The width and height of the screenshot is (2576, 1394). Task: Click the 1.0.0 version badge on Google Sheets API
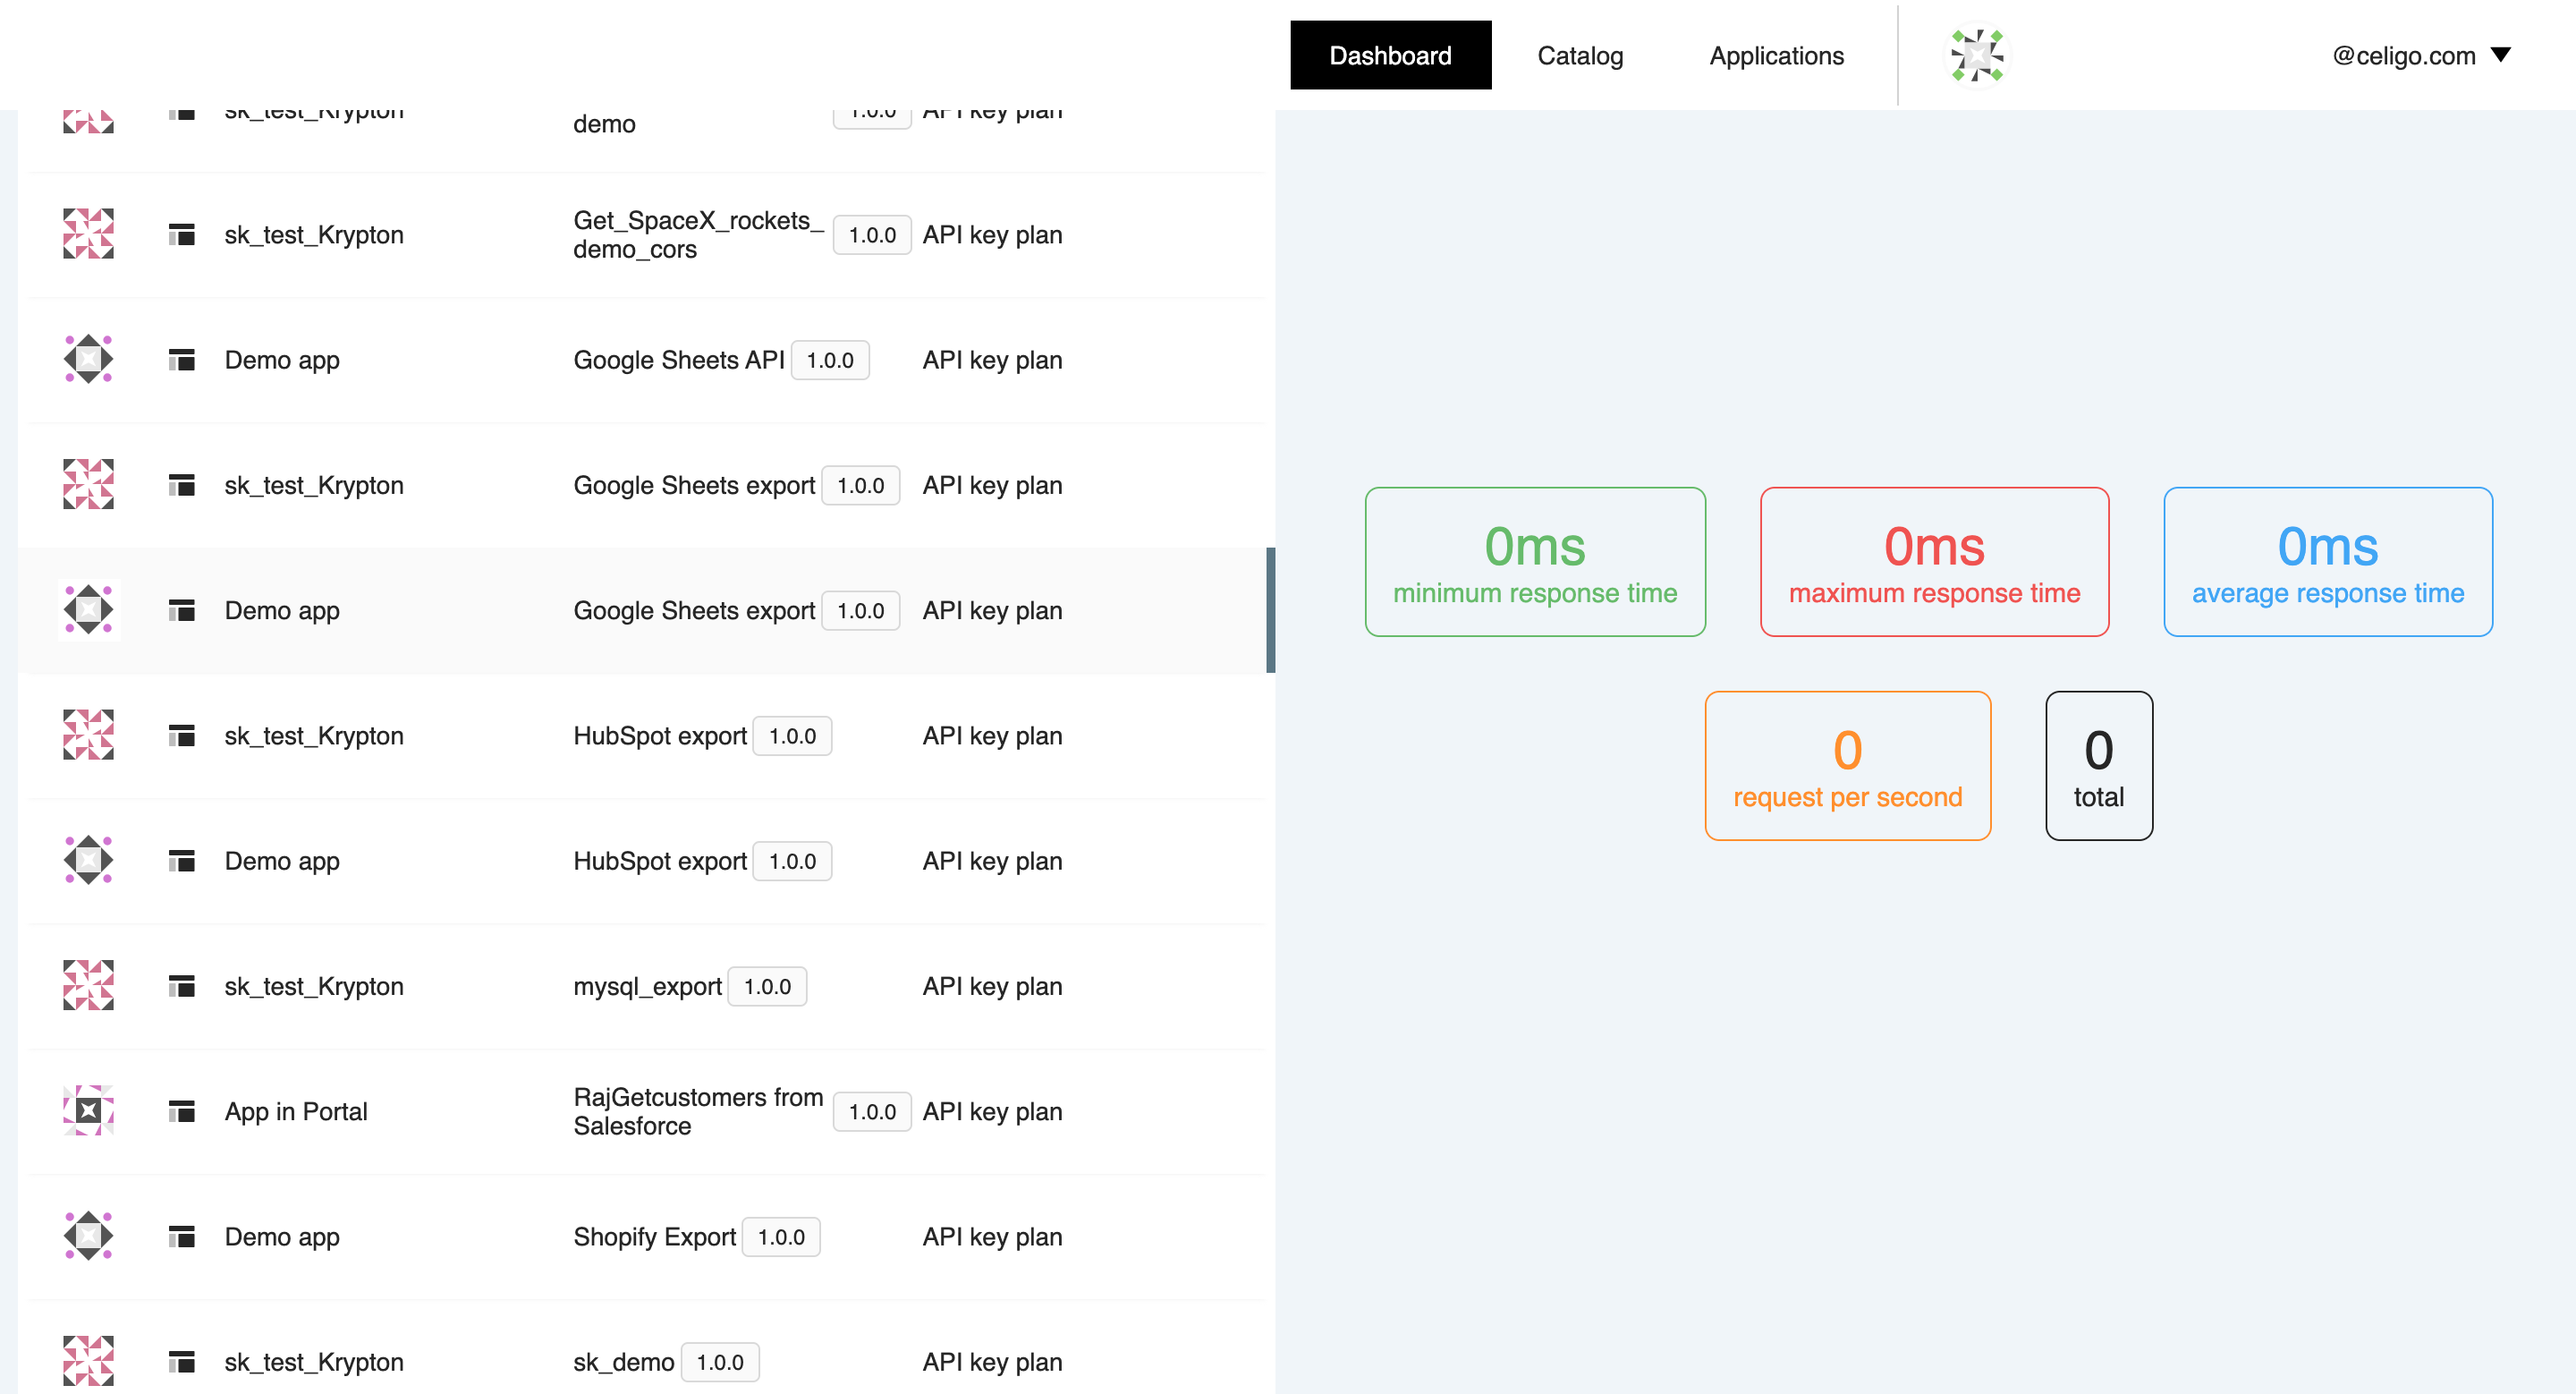830,359
